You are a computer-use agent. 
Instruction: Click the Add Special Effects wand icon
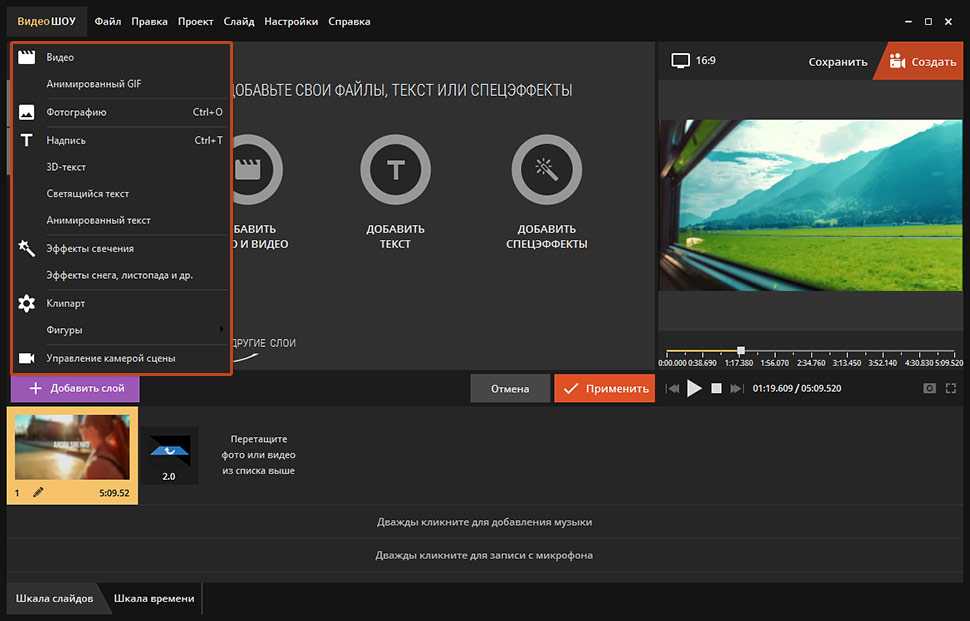(x=546, y=169)
